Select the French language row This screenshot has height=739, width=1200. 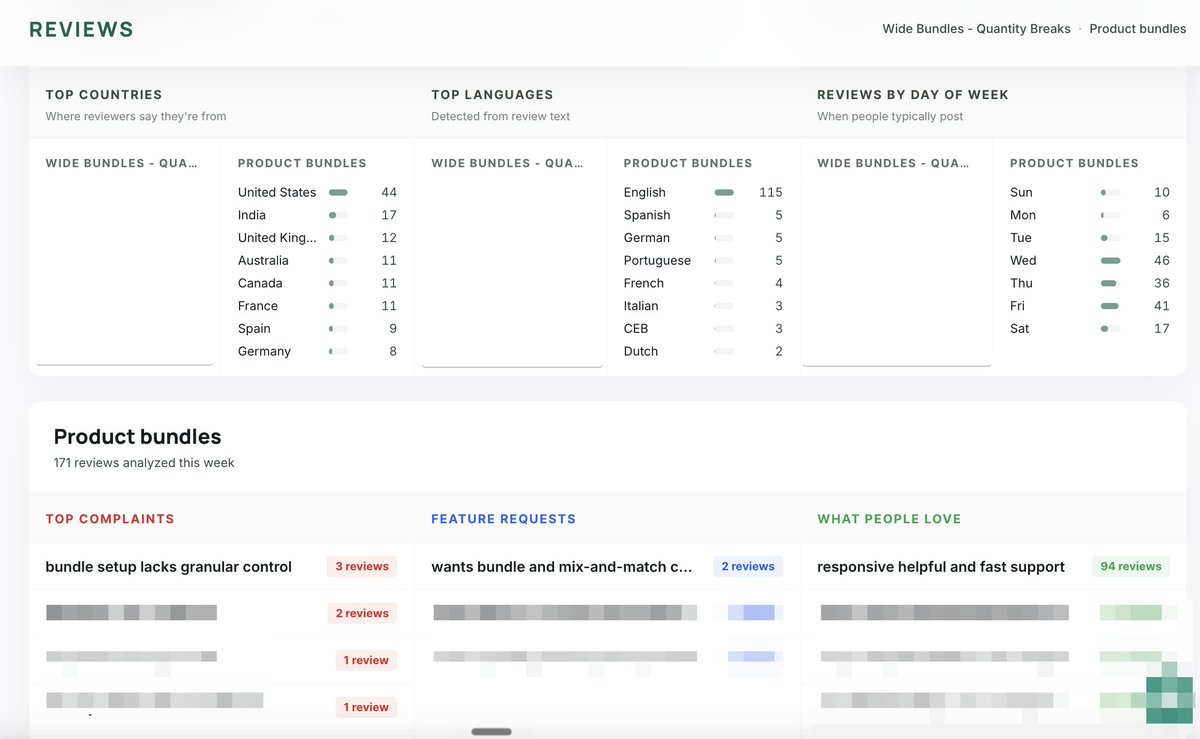coord(703,283)
